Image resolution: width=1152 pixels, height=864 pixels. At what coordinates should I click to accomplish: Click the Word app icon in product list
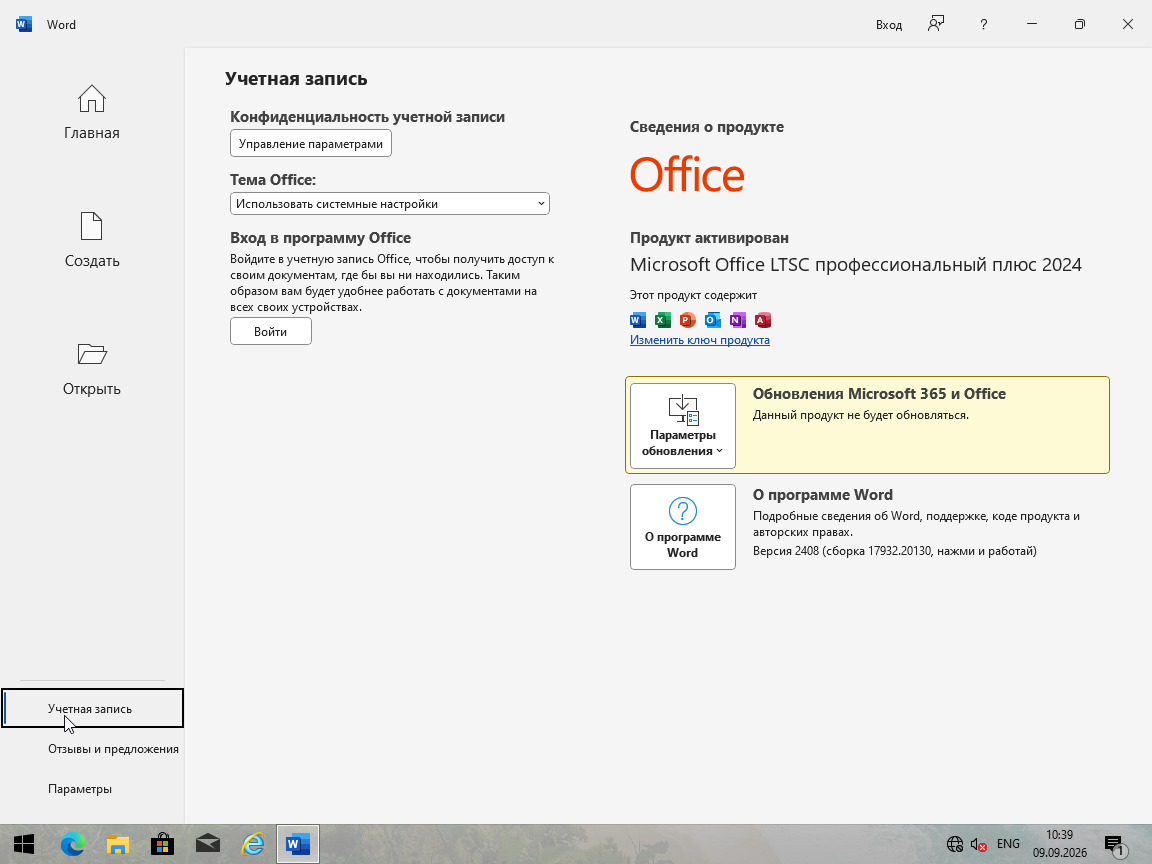pyautogui.click(x=638, y=320)
